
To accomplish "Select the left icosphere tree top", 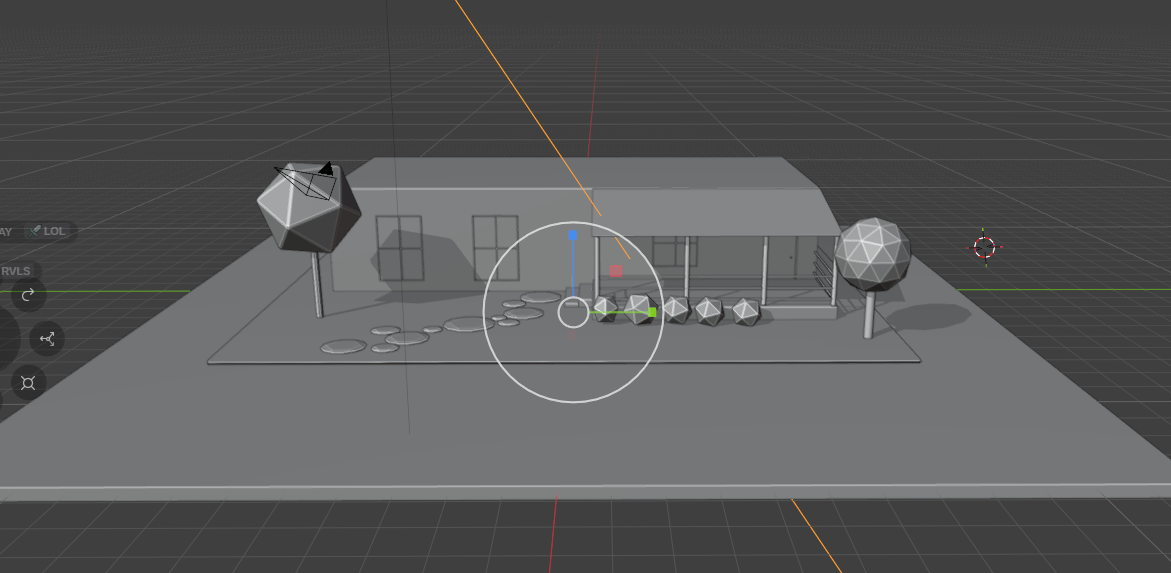I will [308, 208].
